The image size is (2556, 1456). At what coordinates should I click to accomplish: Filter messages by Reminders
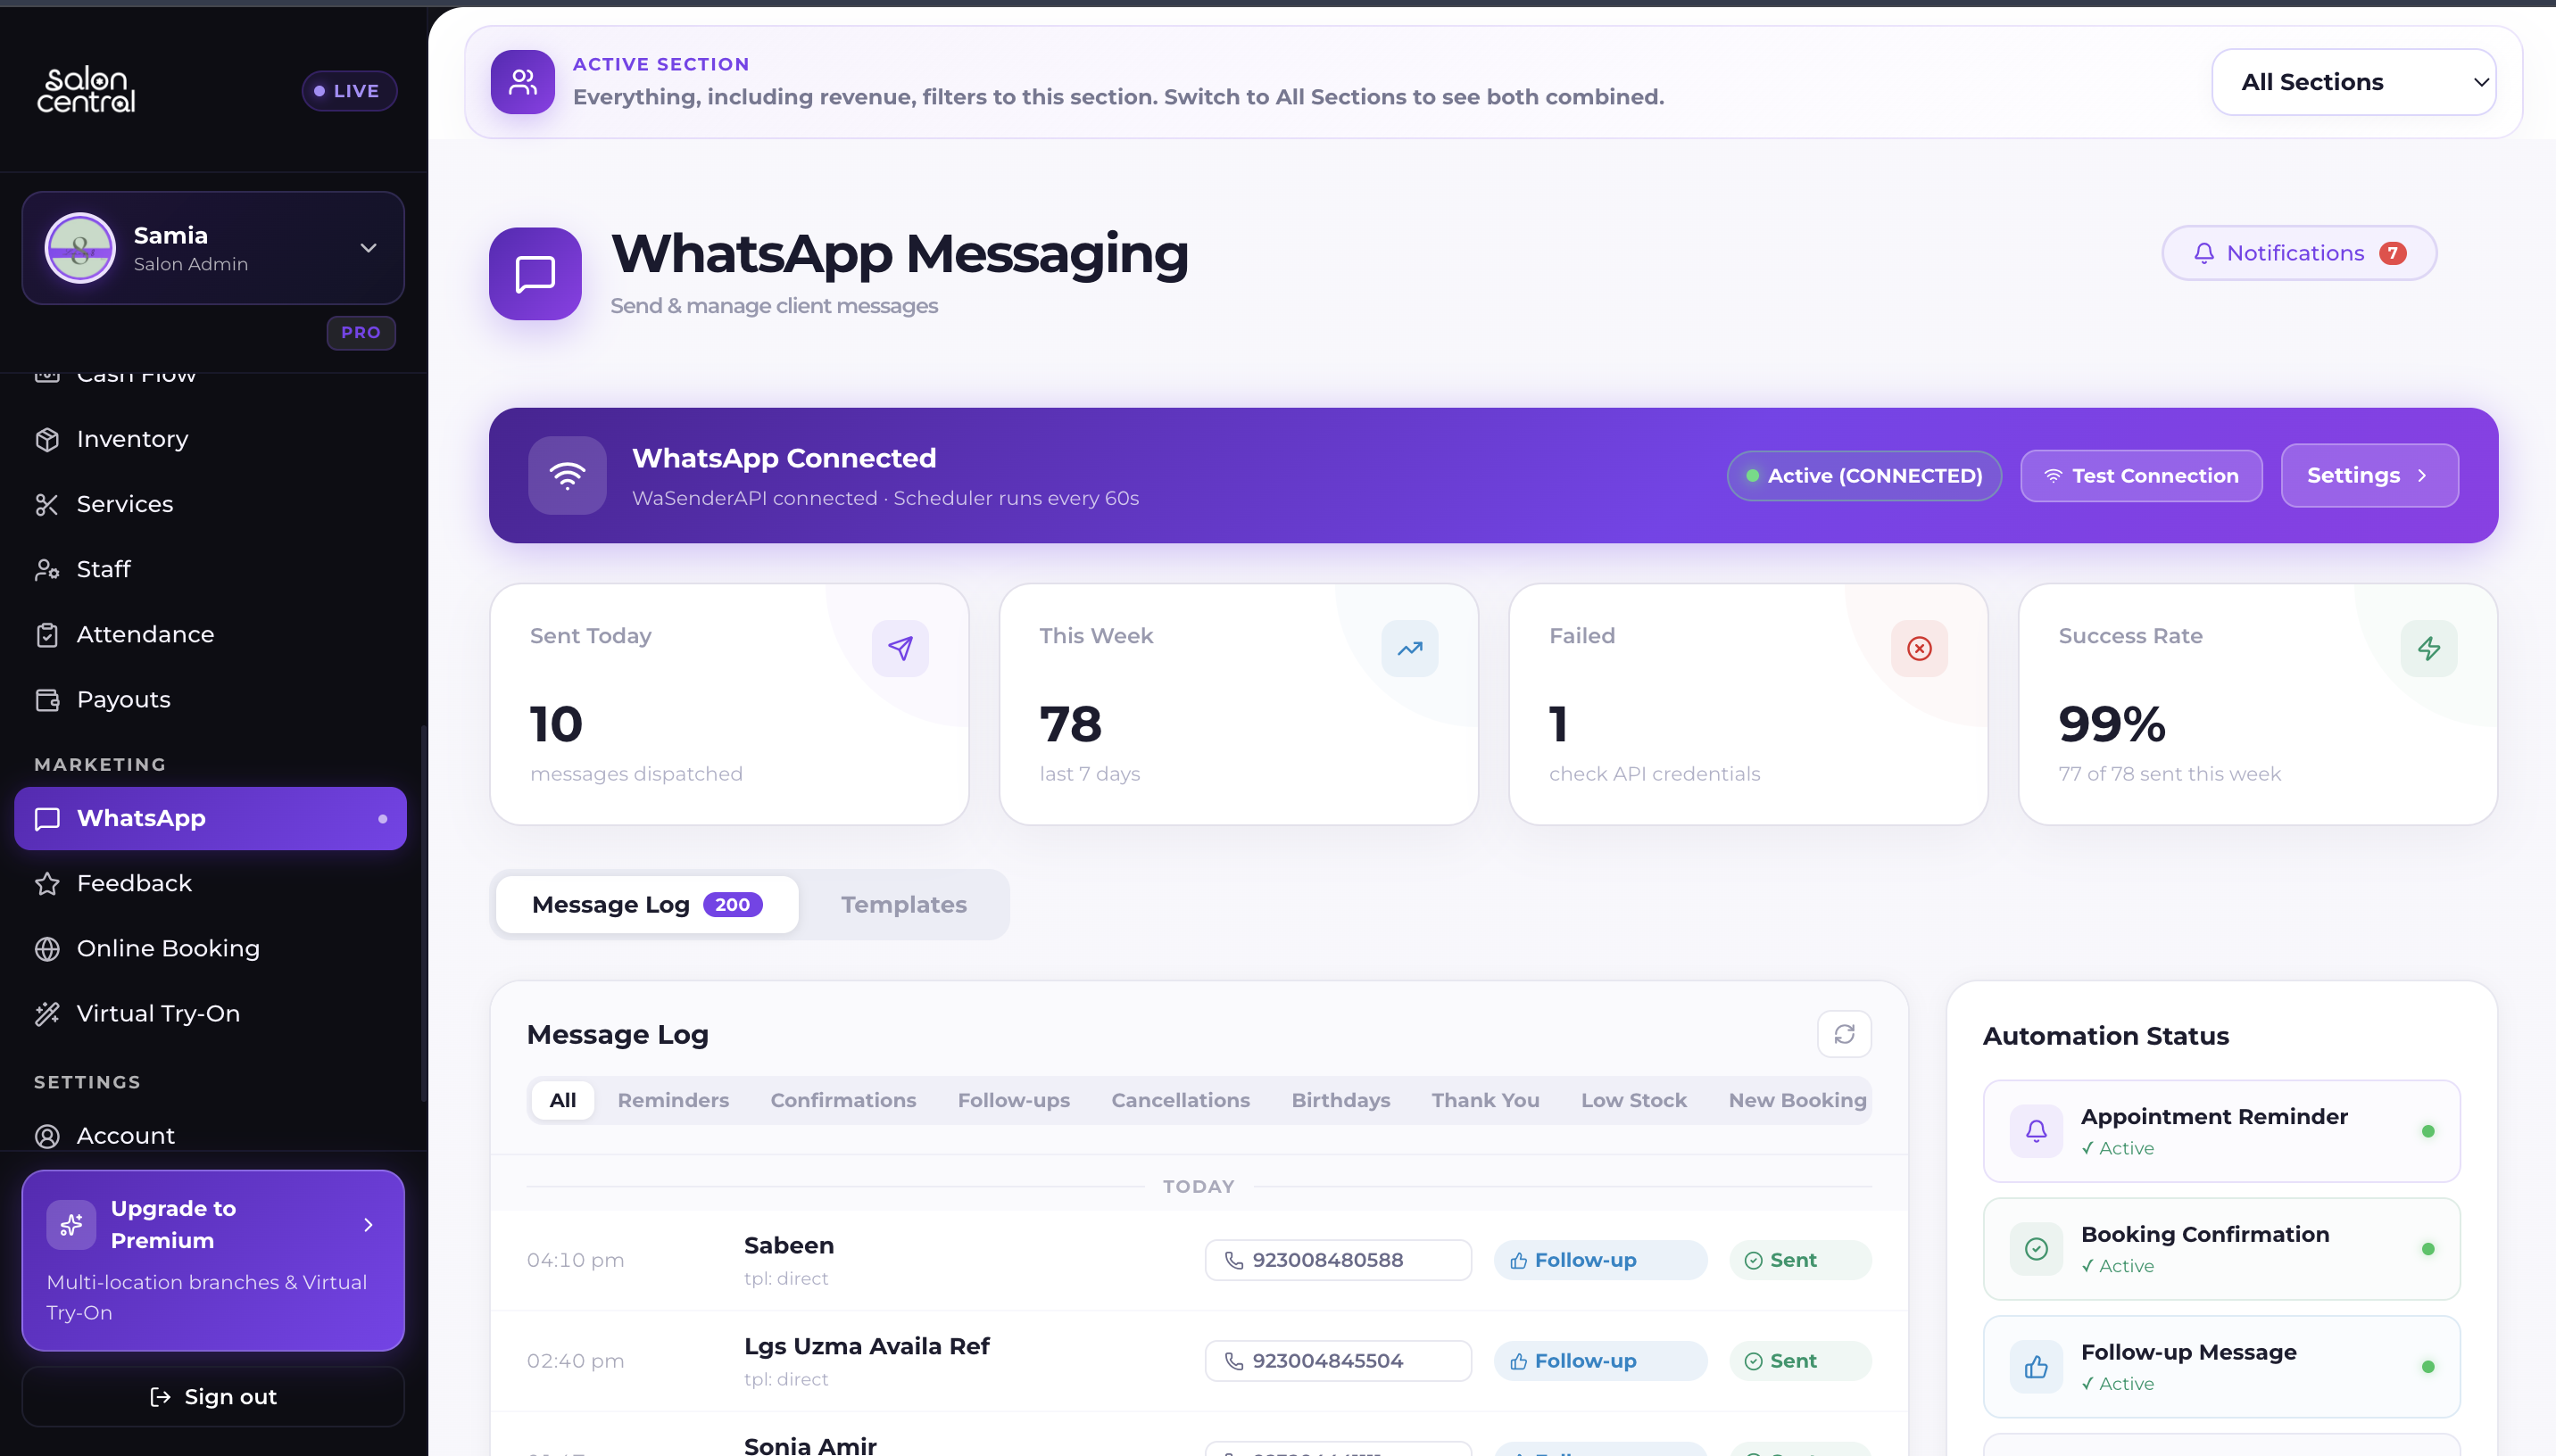(x=673, y=1100)
